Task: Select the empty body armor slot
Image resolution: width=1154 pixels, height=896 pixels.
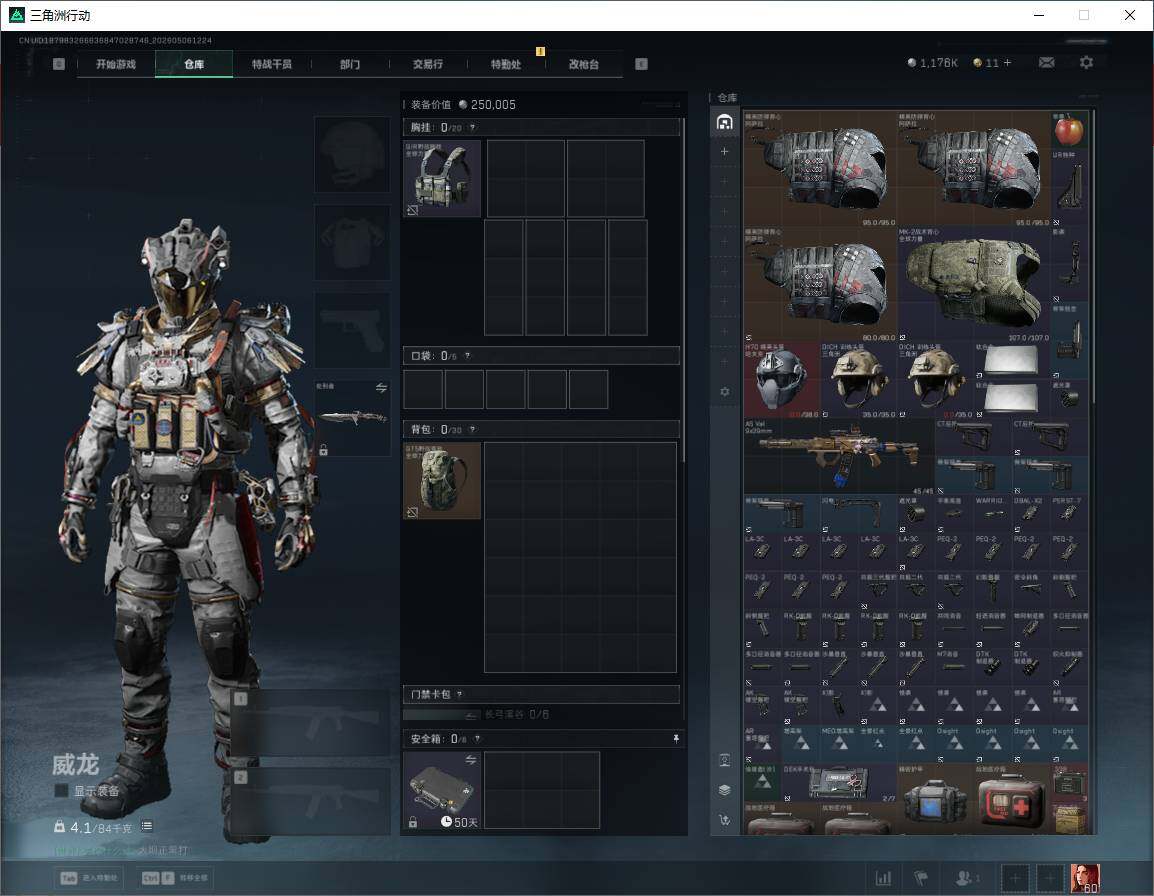Action: point(353,243)
